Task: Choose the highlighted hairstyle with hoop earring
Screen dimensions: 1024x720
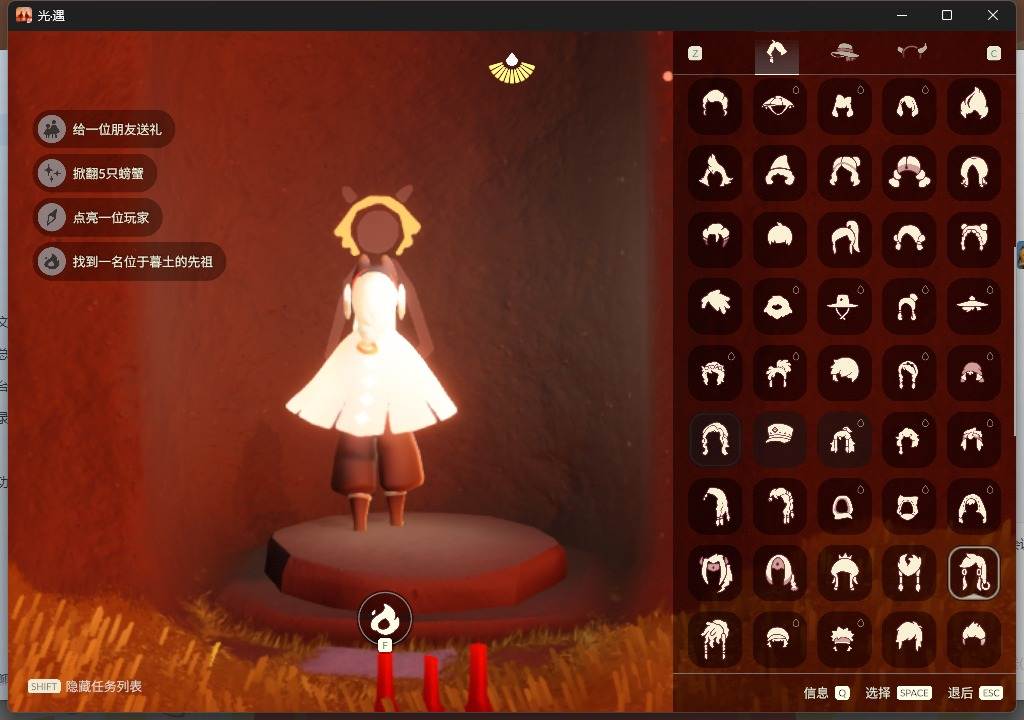Action: pos(973,572)
